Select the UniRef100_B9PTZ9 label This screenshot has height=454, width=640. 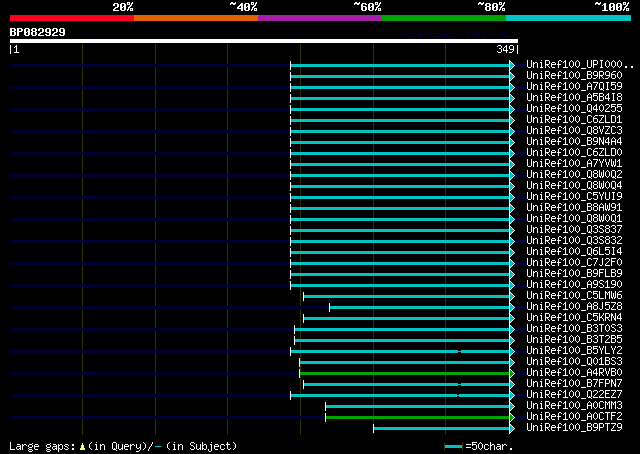(574, 428)
